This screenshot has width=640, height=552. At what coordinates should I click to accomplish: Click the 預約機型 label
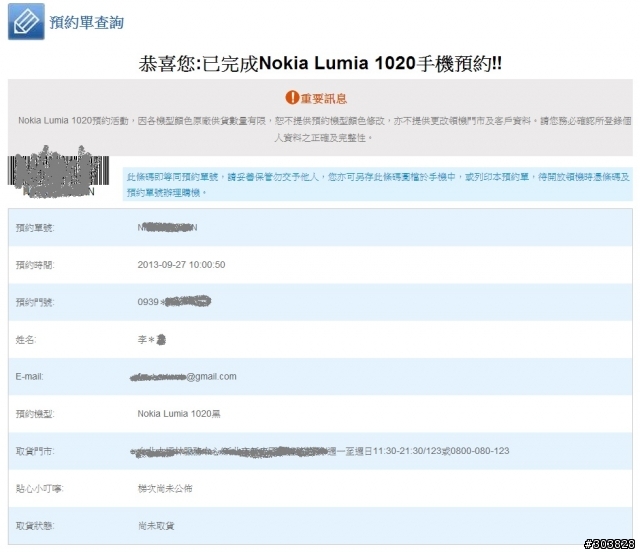coord(35,414)
